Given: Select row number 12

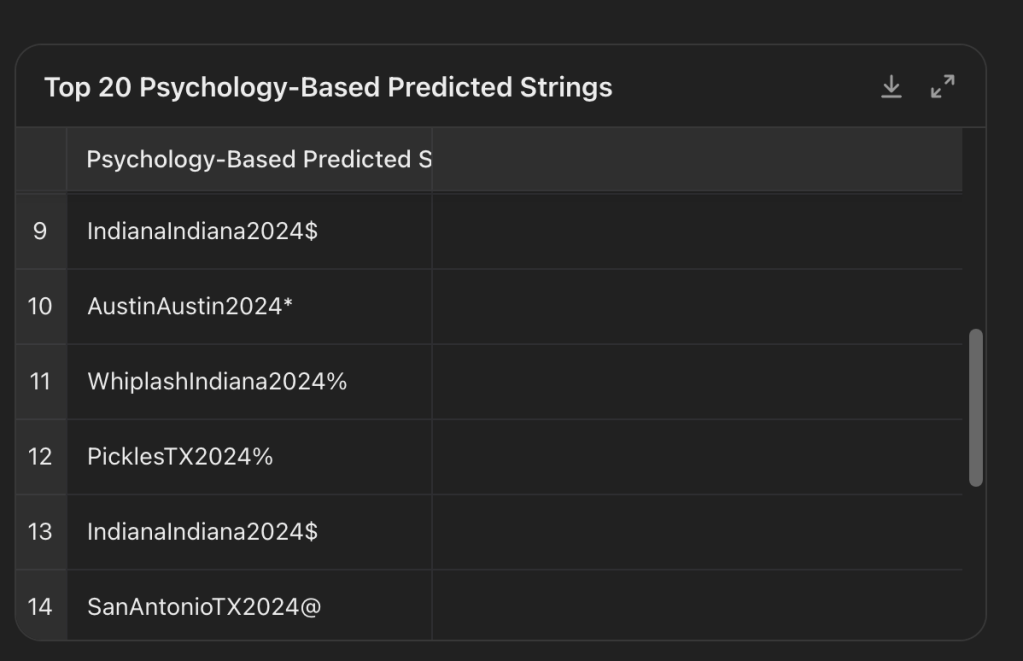Looking at the screenshot, I should [40, 456].
